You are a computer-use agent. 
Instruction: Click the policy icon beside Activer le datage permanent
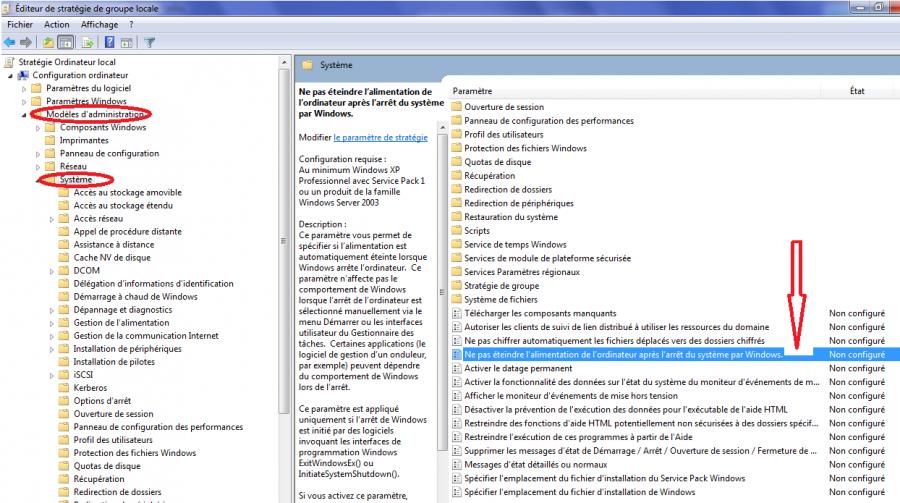(457, 368)
